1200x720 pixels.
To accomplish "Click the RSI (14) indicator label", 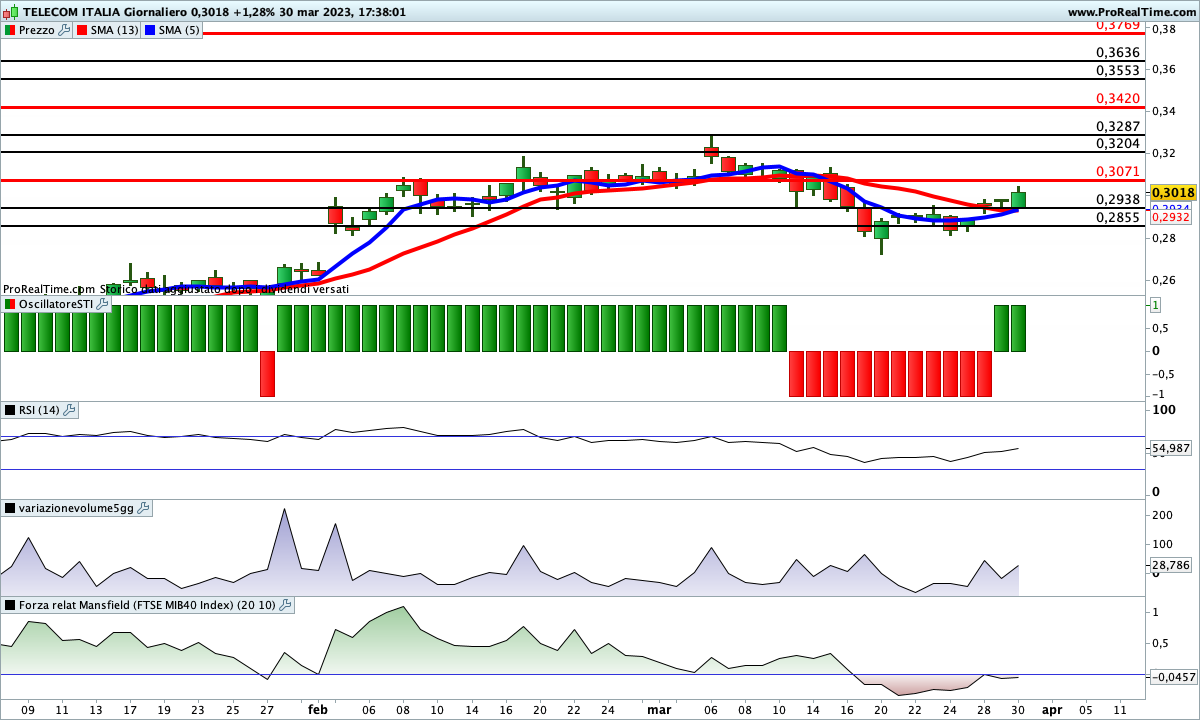I will [x=40, y=410].
